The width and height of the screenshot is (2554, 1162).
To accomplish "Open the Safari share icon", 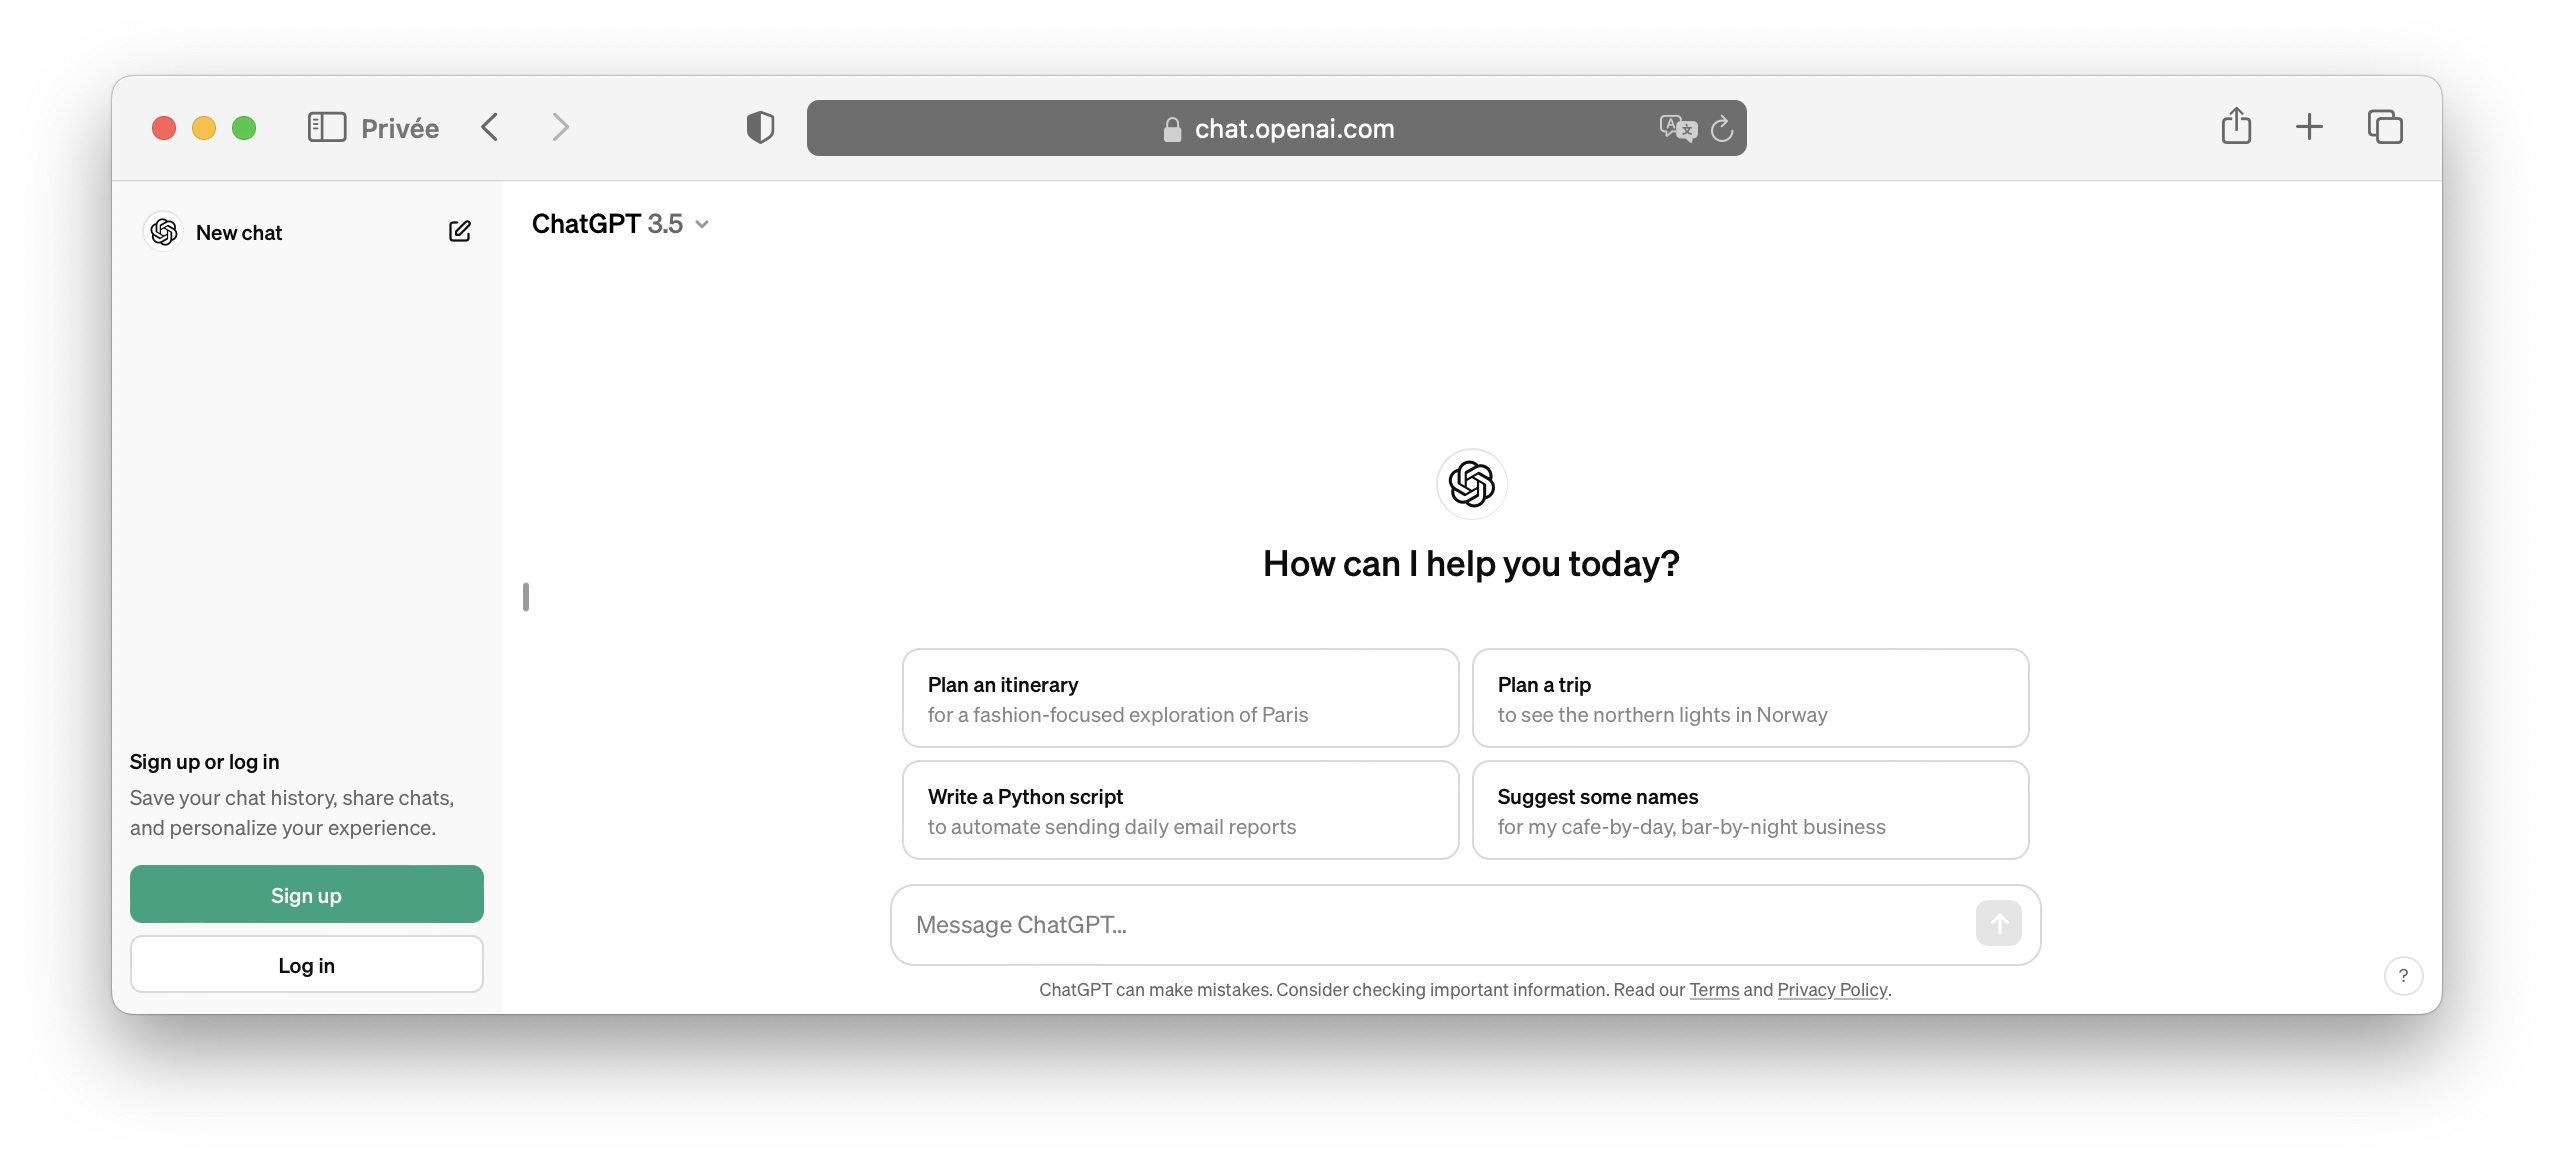I will [2236, 126].
